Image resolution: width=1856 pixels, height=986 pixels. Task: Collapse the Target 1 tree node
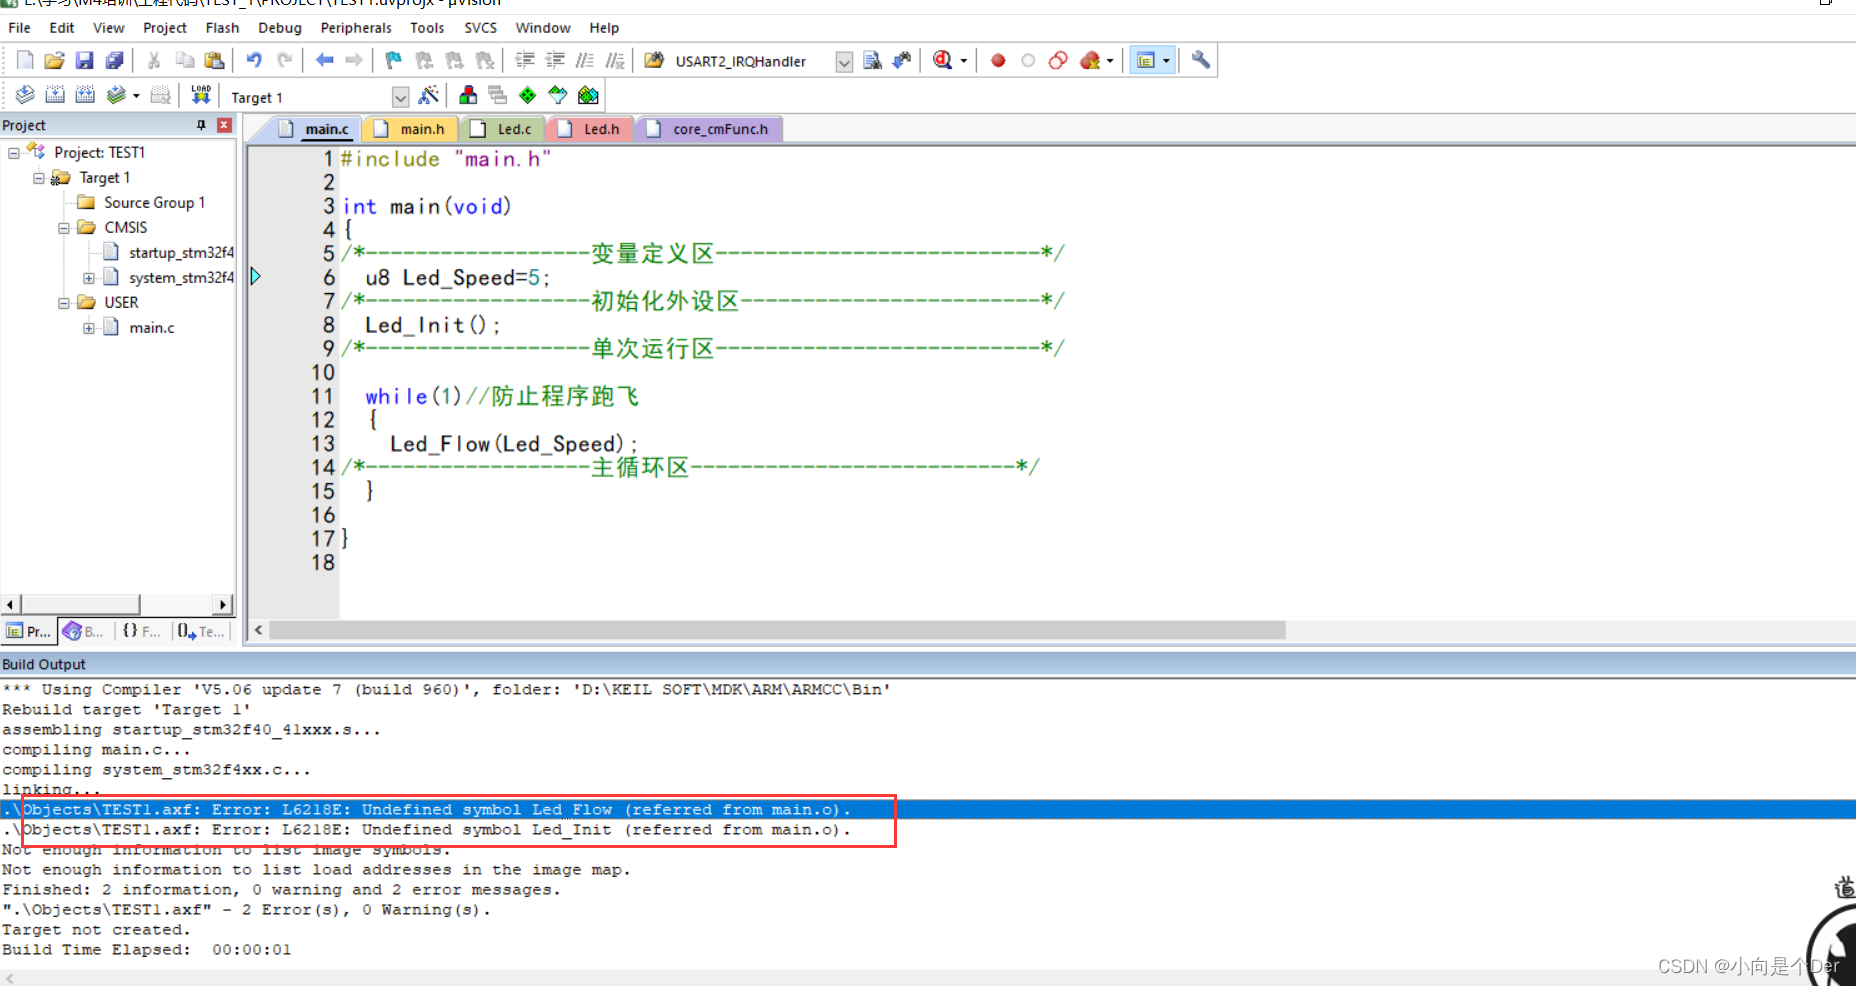tap(39, 178)
